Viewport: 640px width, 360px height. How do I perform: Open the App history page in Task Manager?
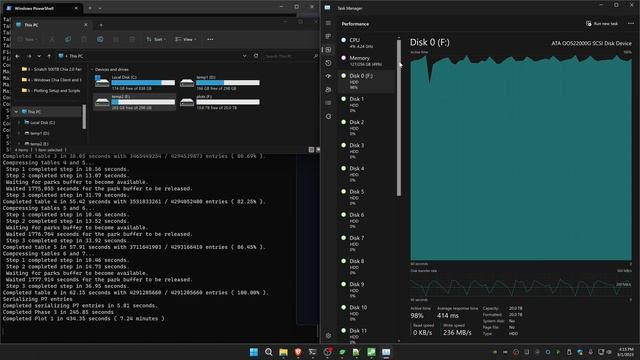coord(328,63)
